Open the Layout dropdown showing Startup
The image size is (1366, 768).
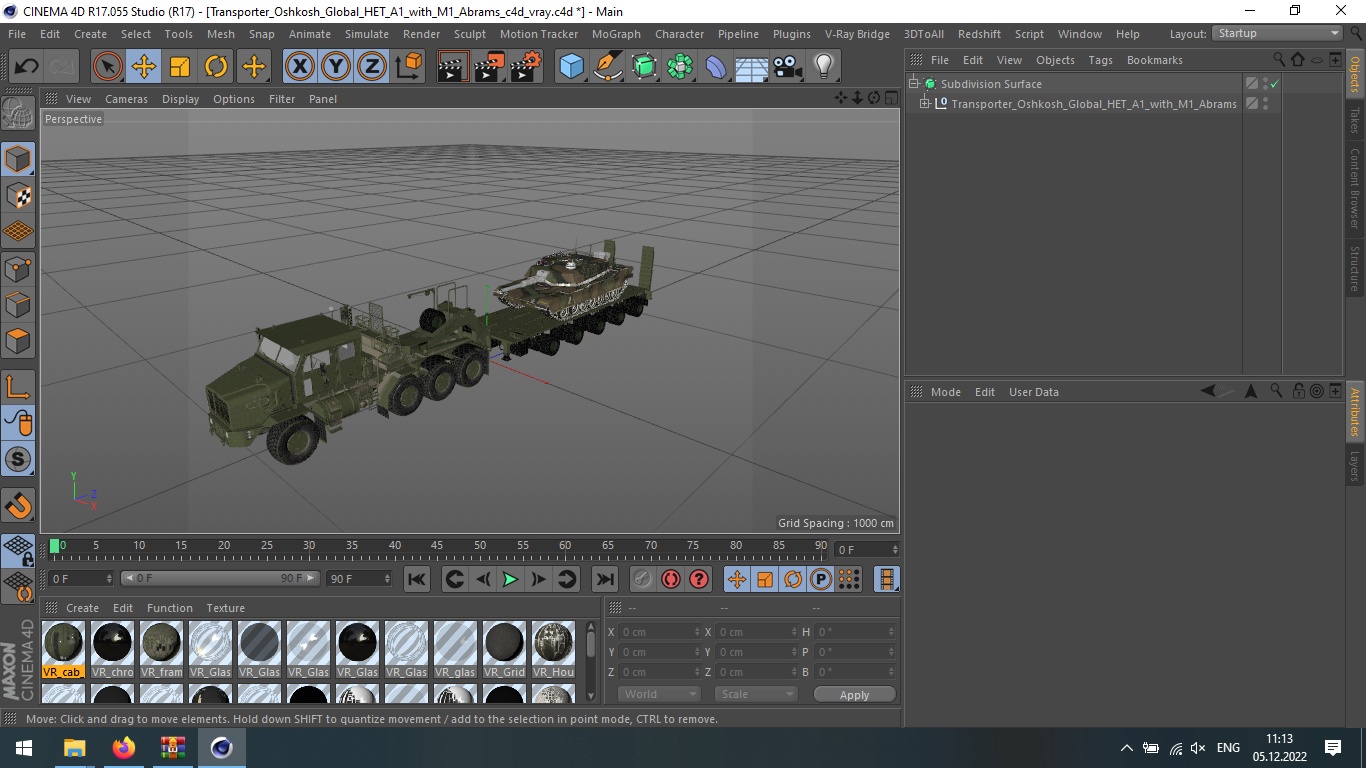click(x=1277, y=33)
